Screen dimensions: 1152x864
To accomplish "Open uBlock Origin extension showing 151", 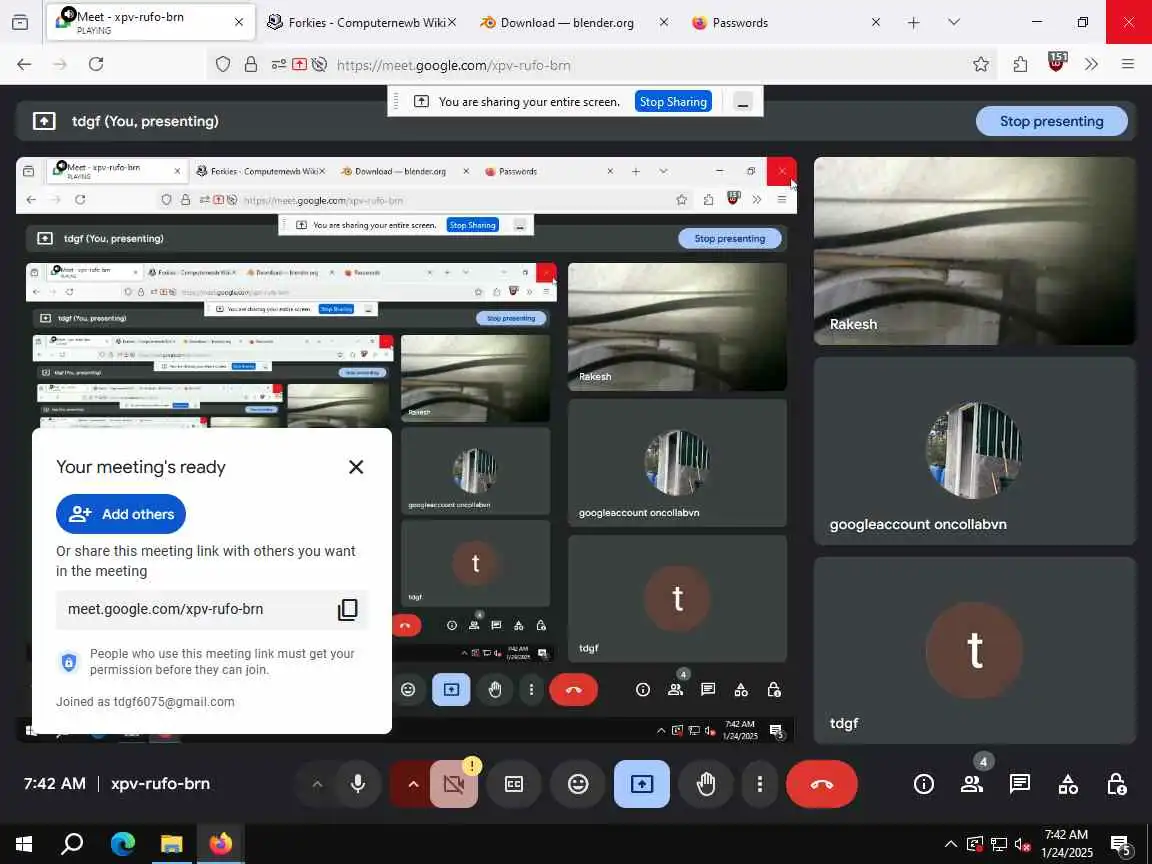I will pos(1056,63).
